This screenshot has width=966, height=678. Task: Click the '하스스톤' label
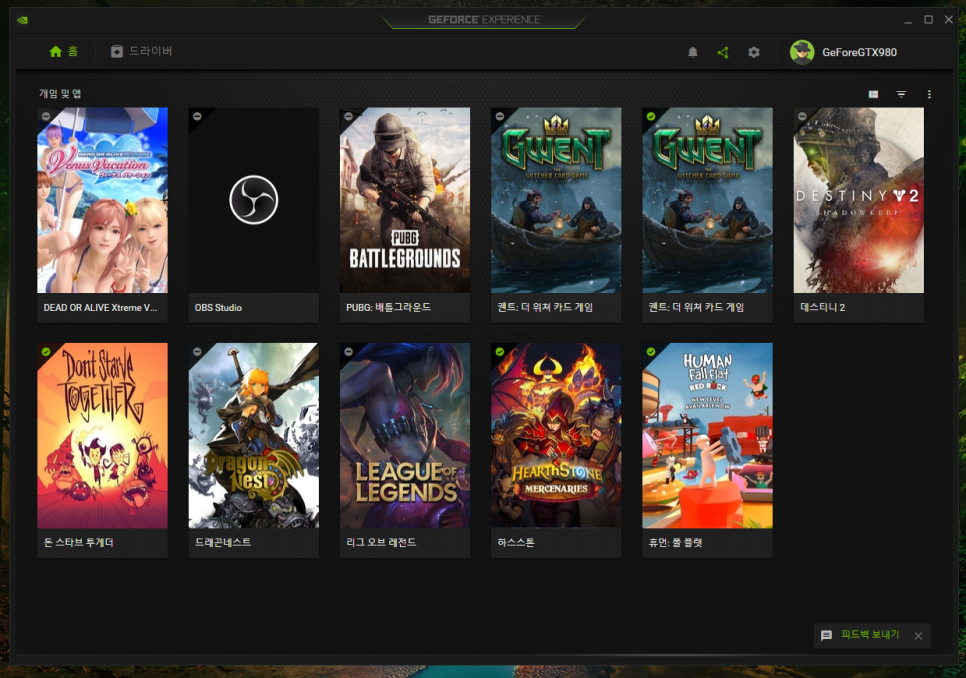516,543
